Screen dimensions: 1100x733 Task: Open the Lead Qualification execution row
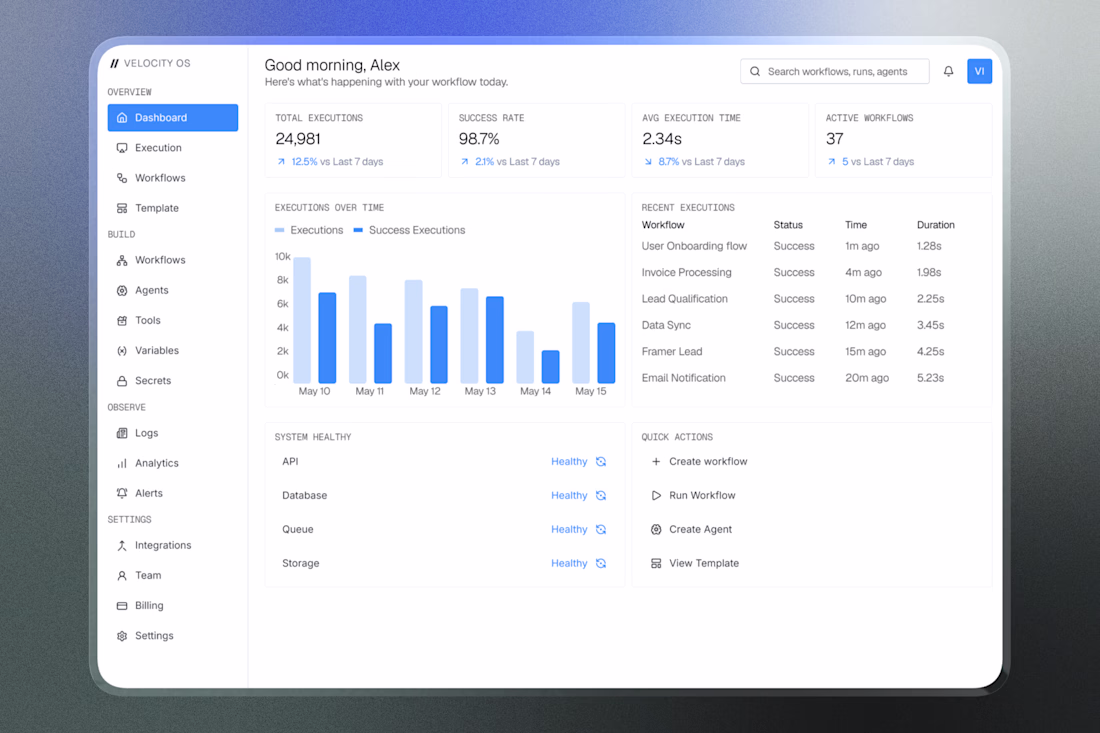pos(812,299)
